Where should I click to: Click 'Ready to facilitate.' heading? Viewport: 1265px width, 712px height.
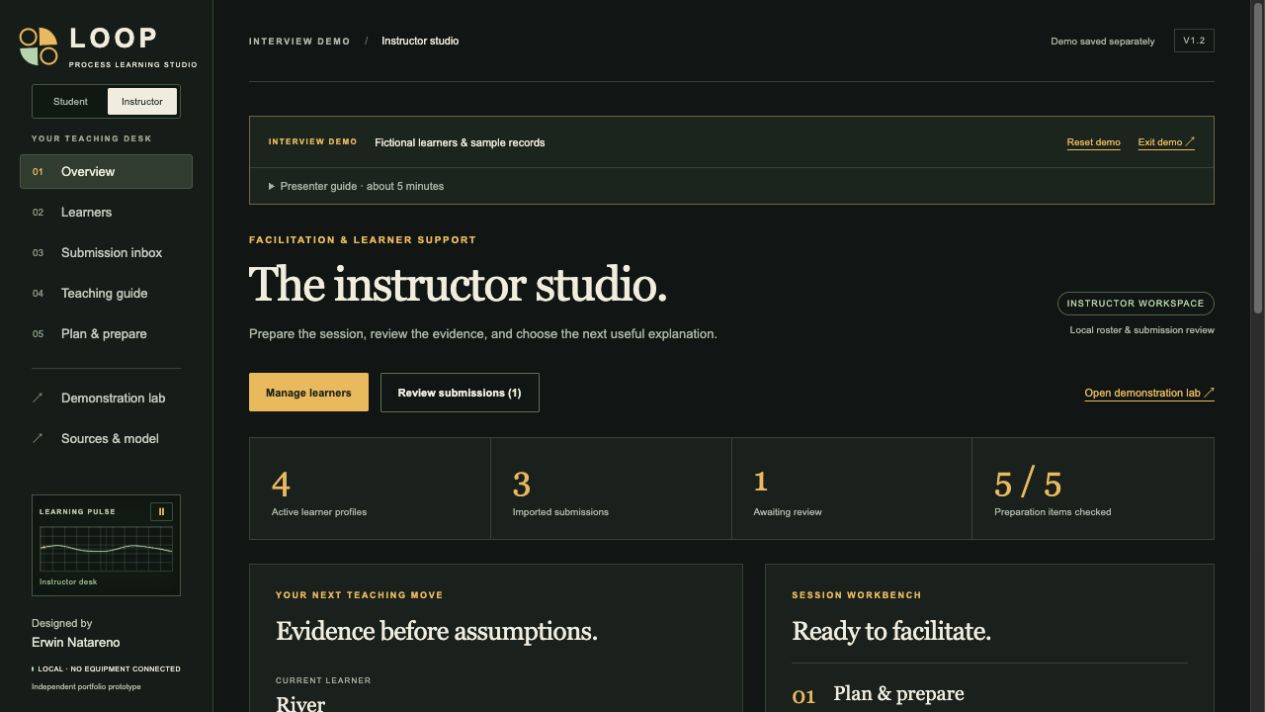point(891,631)
